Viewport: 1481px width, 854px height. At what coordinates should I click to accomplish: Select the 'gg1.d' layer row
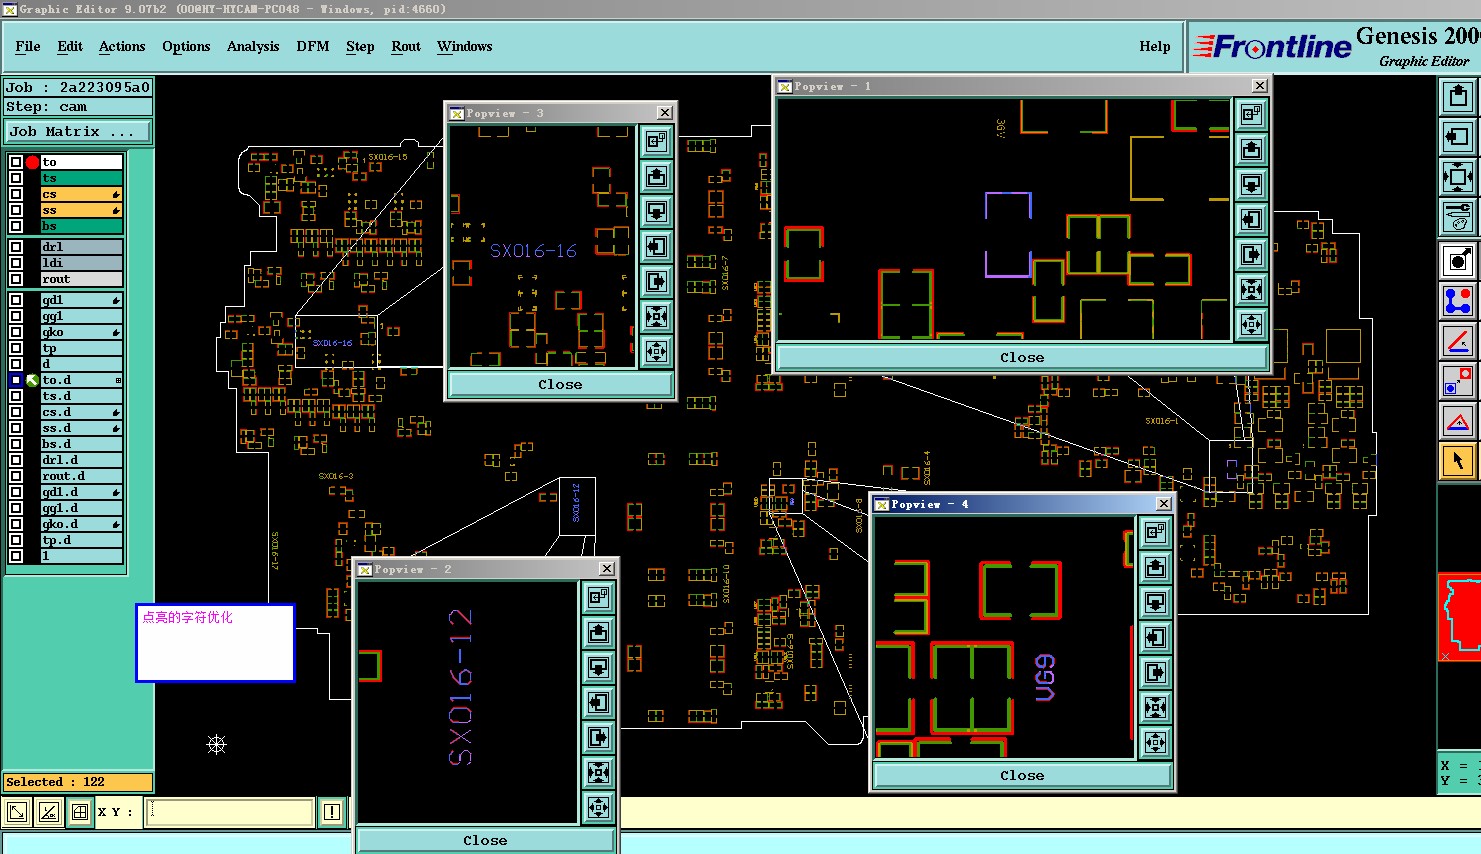click(x=81, y=508)
